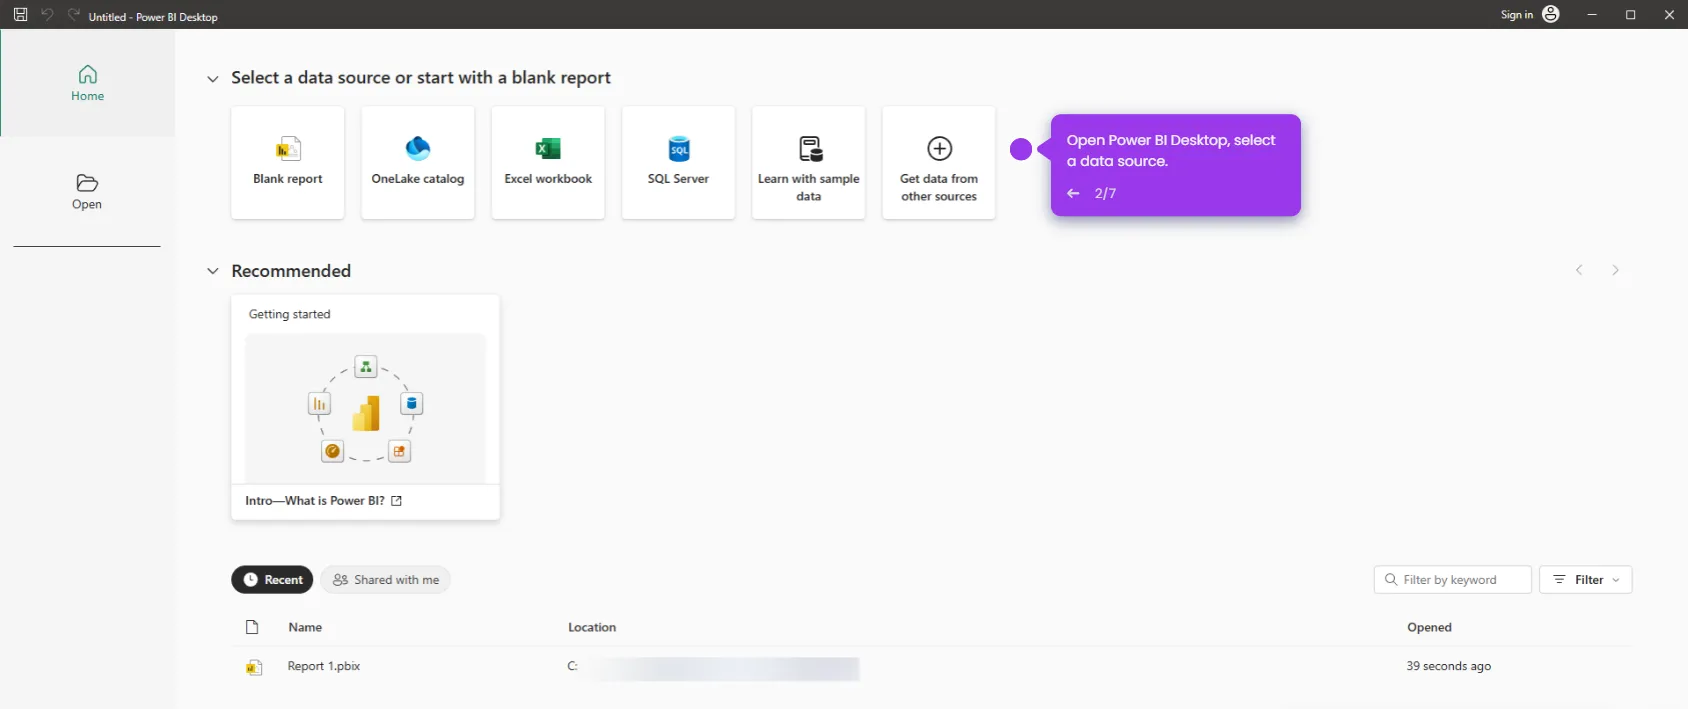Open the account avatar next to Sign in
This screenshot has width=1688, height=709.
(1551, 14)
